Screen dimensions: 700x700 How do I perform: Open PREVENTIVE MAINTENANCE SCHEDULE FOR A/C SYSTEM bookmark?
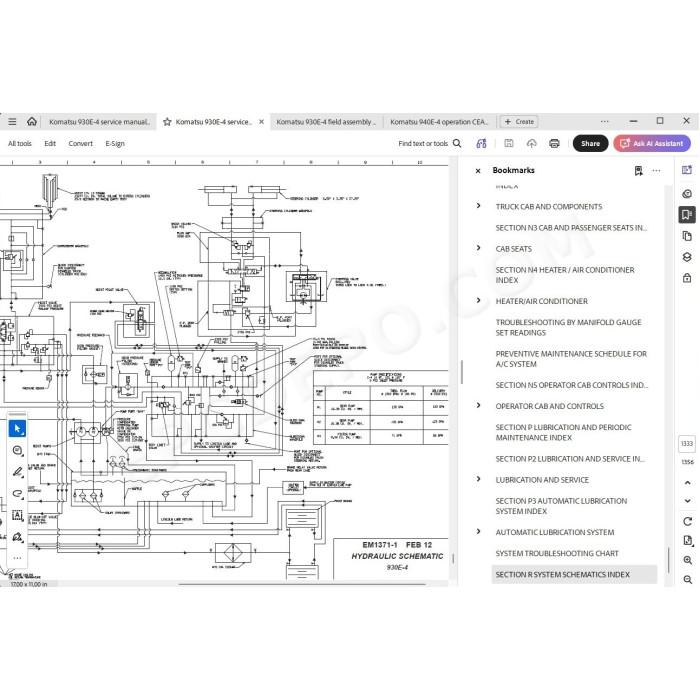coord(571,359)
